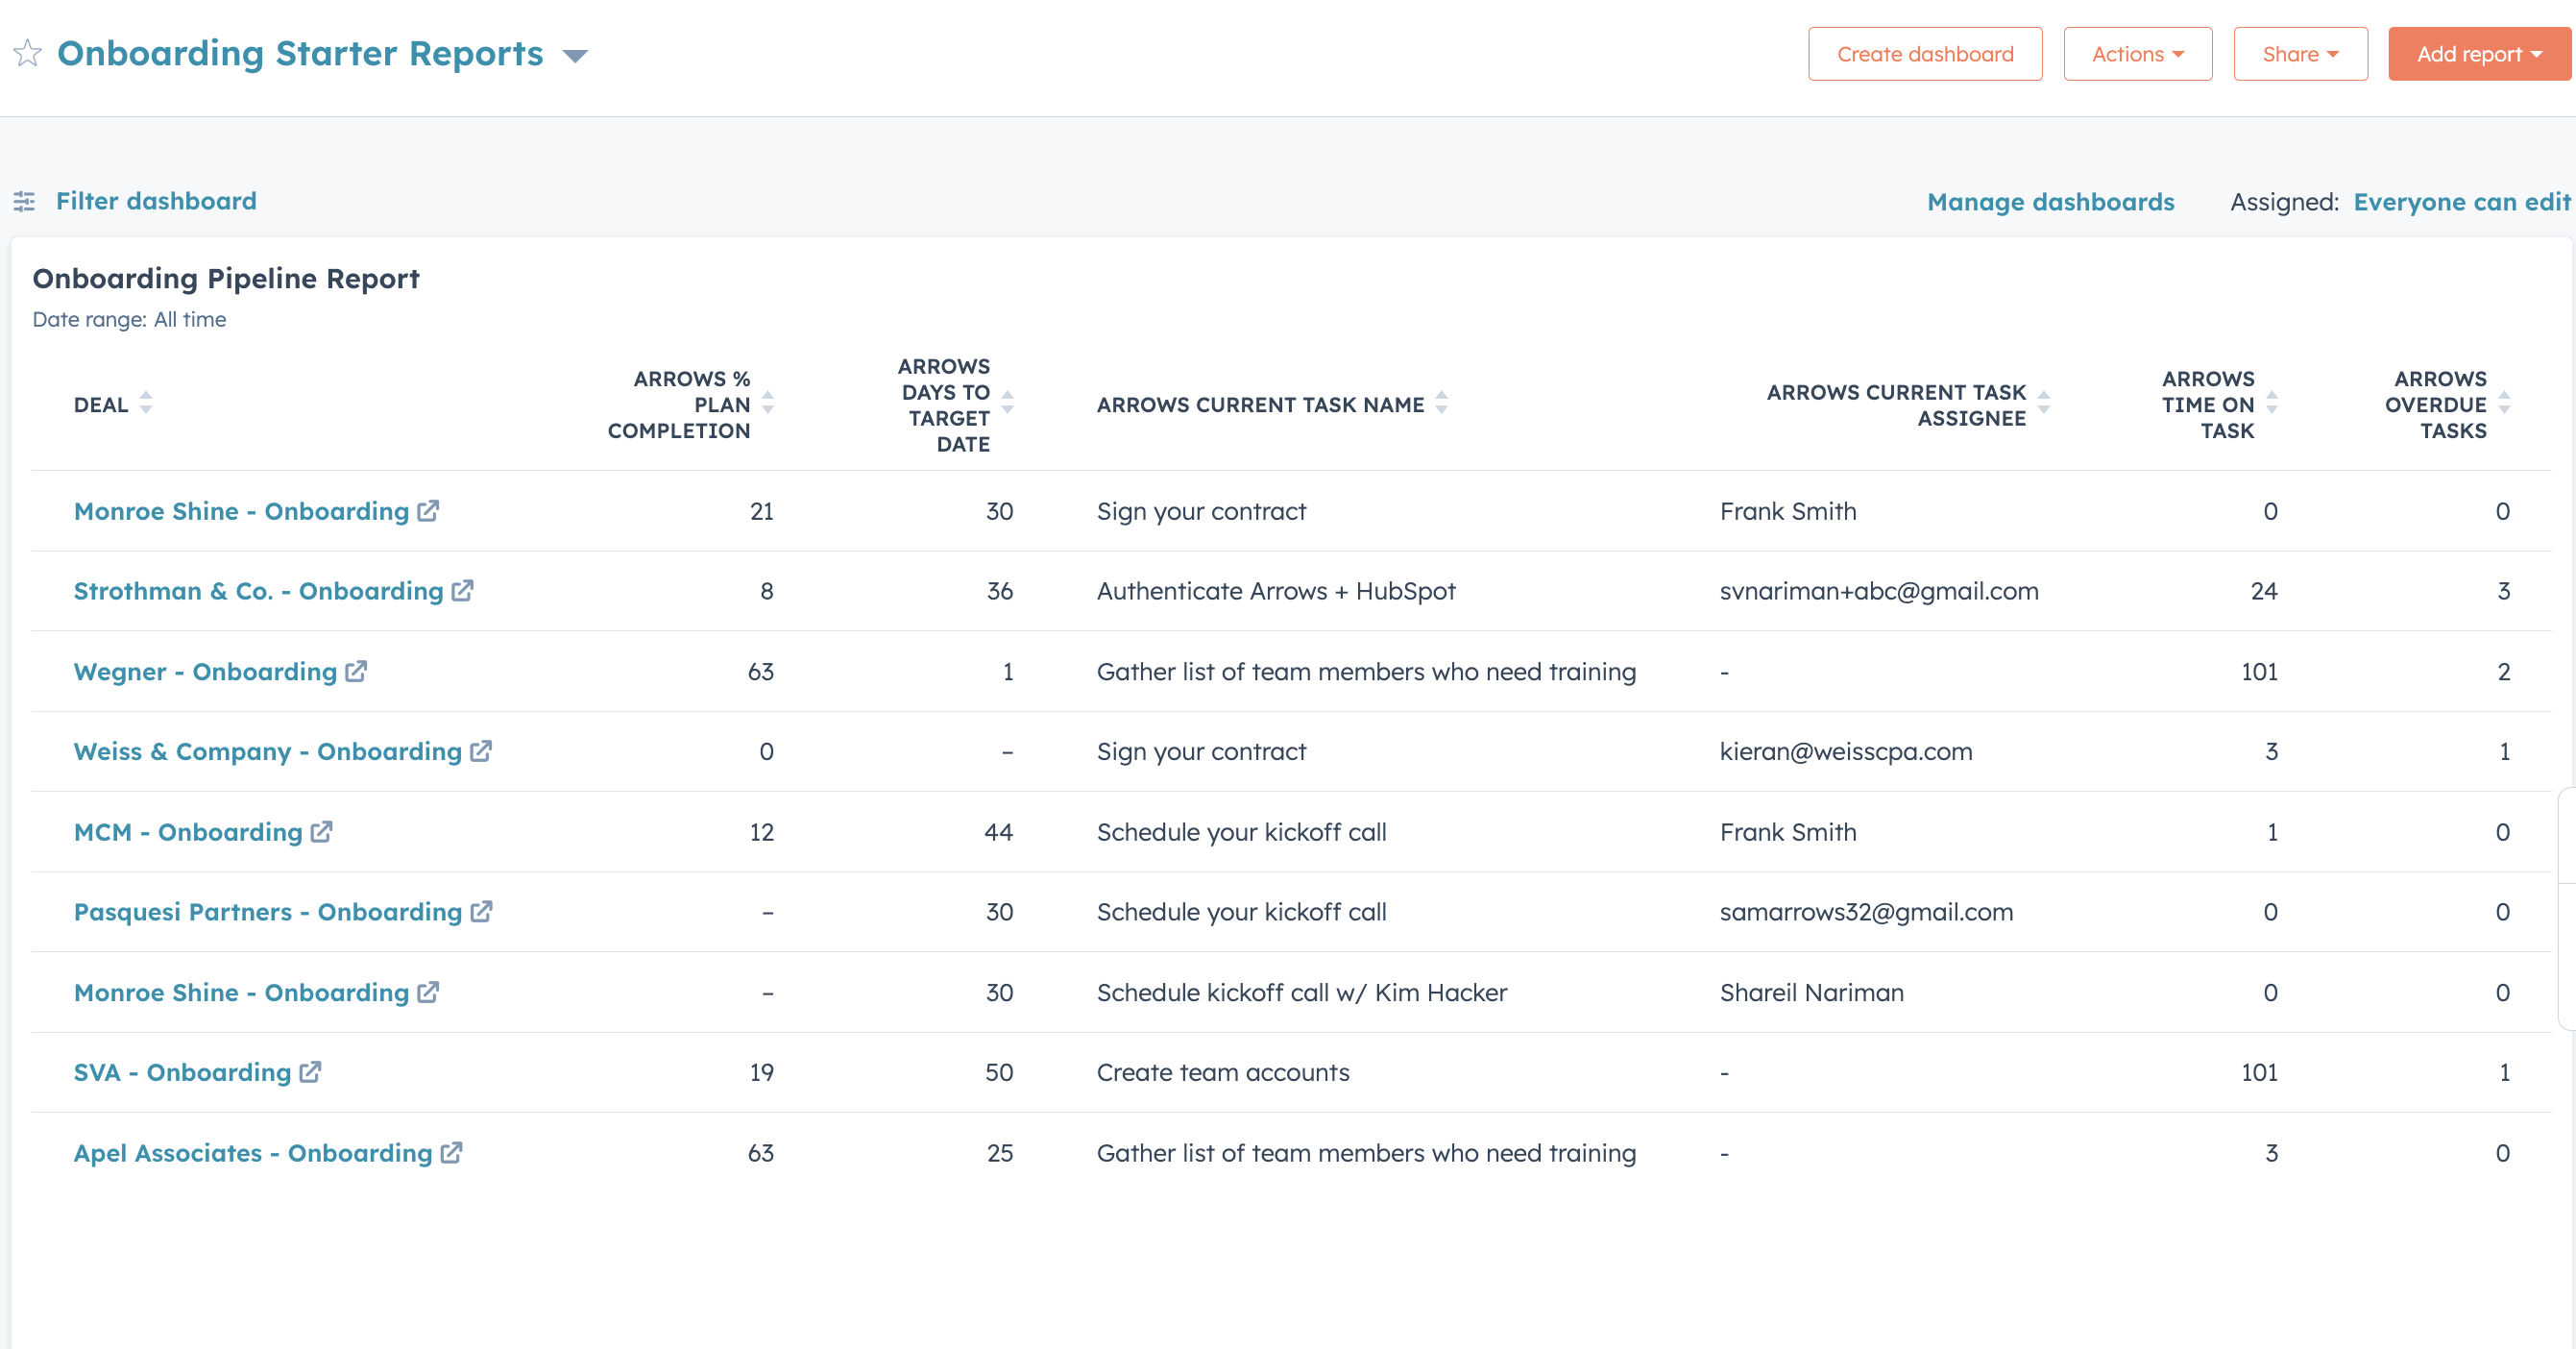This screenshot has width=2576, height=1349.
Task: Sort by Arrows Overdue Tasks column
Action: (x=2505, y=404)
